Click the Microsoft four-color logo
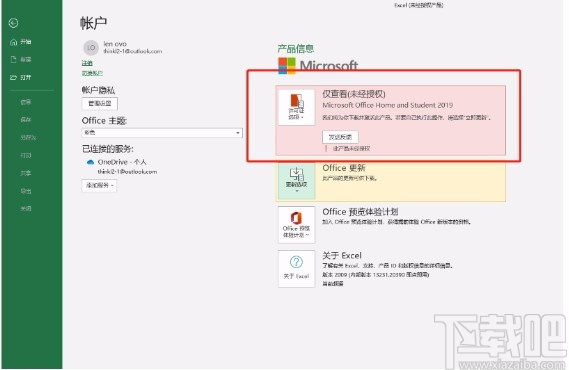This screenshot has width=569, height=370. click(x=287, y=66)
